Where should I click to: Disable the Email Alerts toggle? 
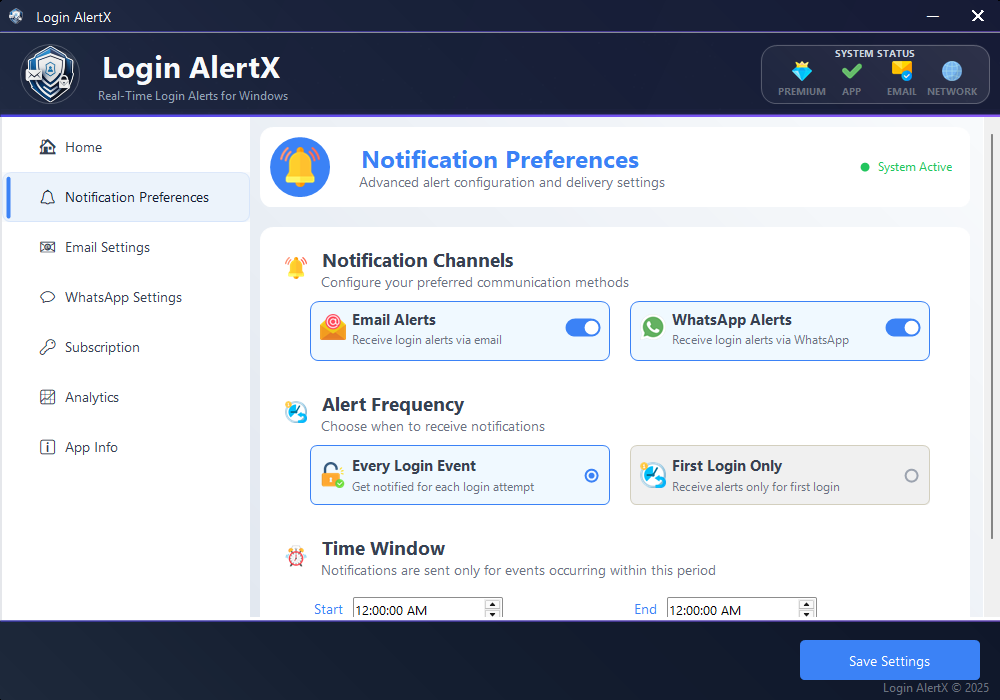click(x=583, y=327)
